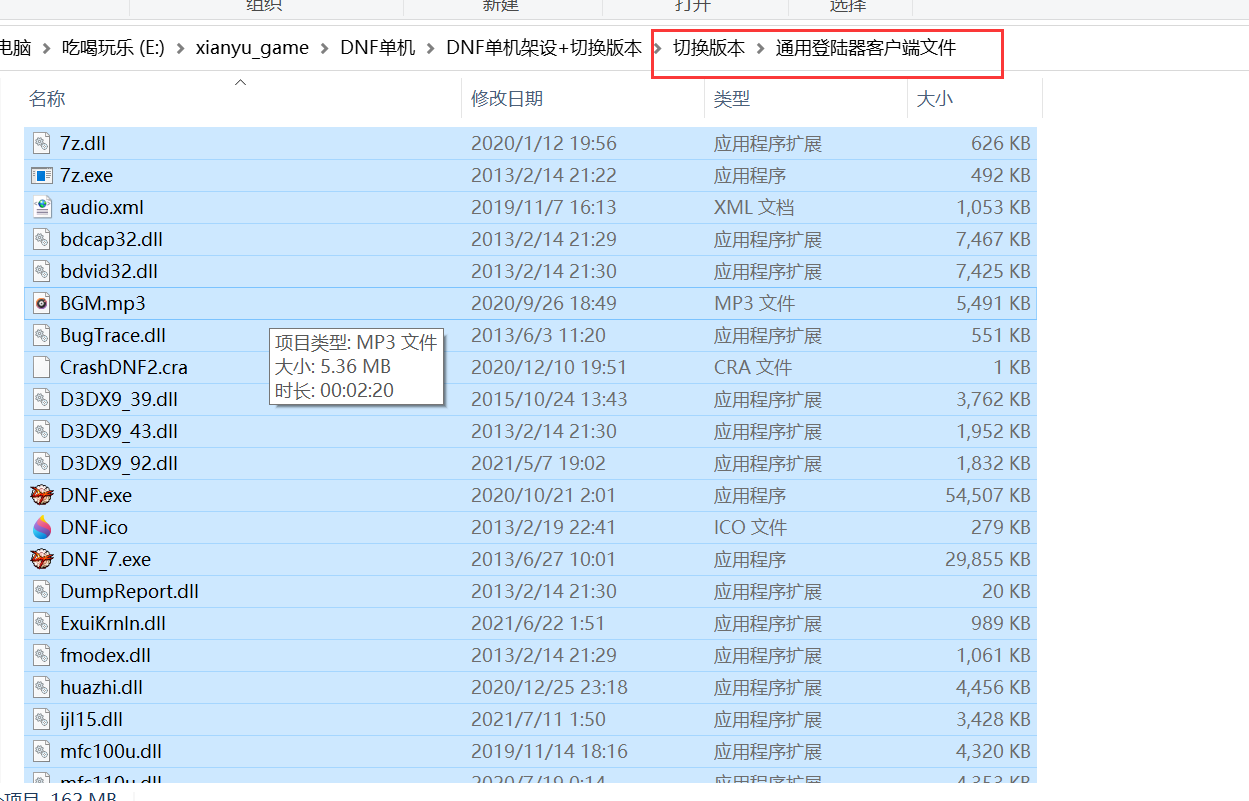Select the DNF_7.exe game icon
The width and height of the screenshot is (1249, 801).
click(x=41, y=559)
